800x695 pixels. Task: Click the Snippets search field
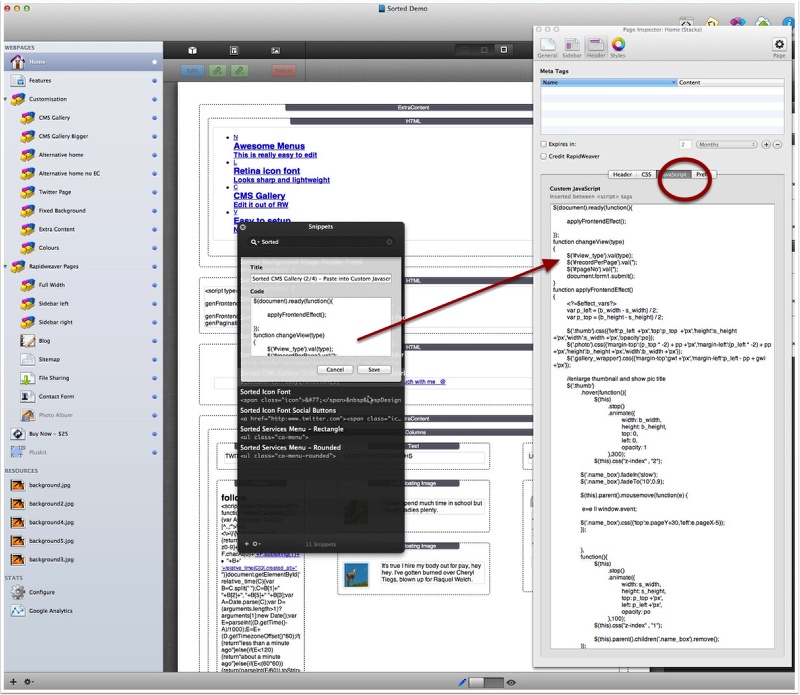[321, 242]
